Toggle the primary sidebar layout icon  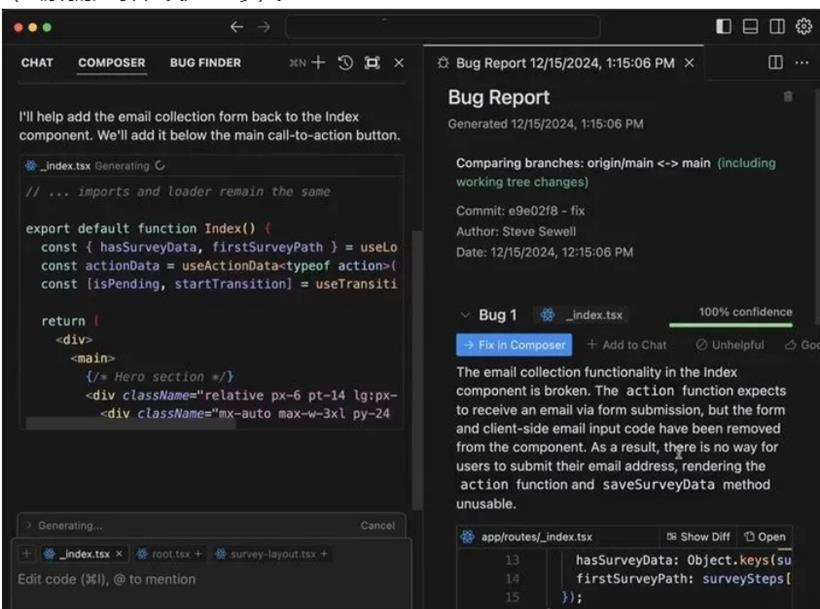point(723,26)
